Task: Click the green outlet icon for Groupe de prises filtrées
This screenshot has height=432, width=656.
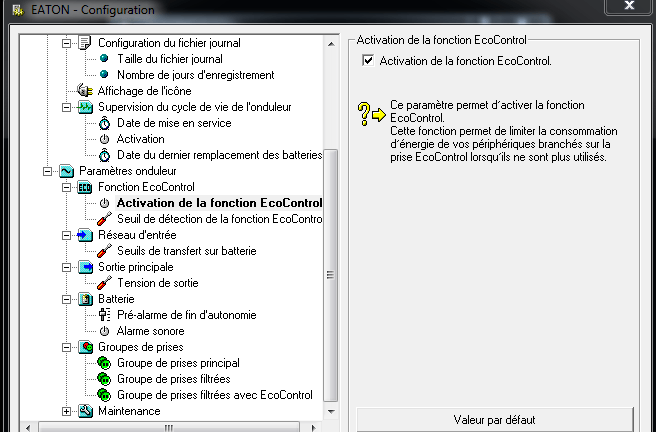Action: tap(104, 379)
